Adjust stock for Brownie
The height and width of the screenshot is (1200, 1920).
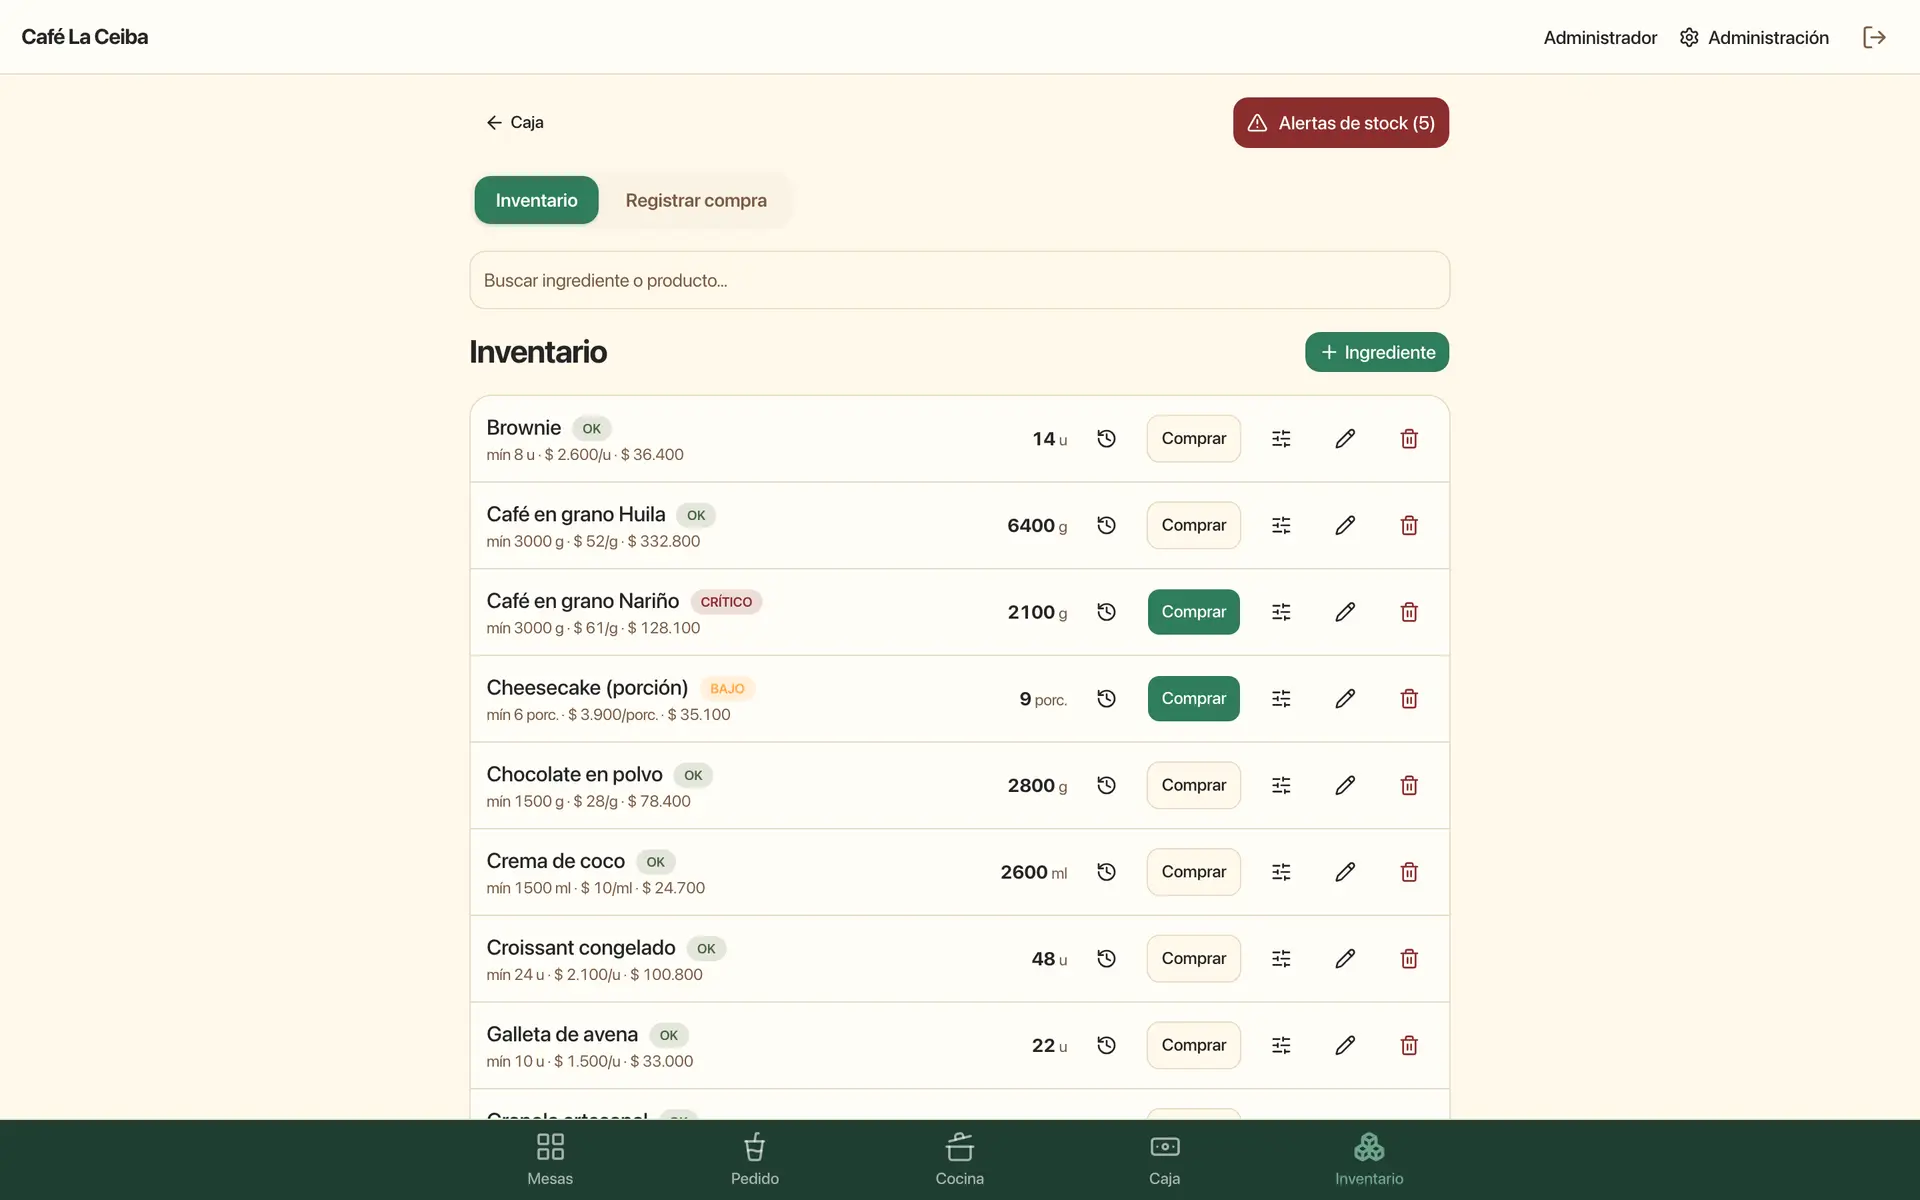point(1281,438)
